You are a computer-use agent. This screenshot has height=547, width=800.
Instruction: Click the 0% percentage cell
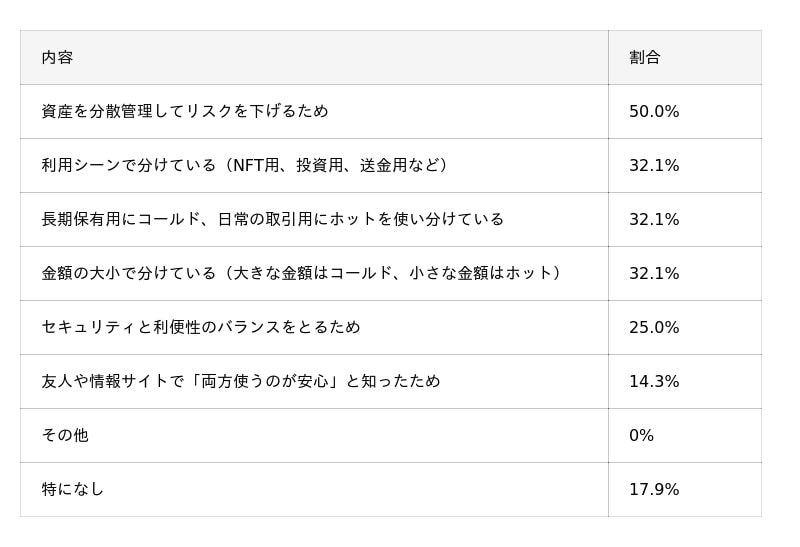641,435
